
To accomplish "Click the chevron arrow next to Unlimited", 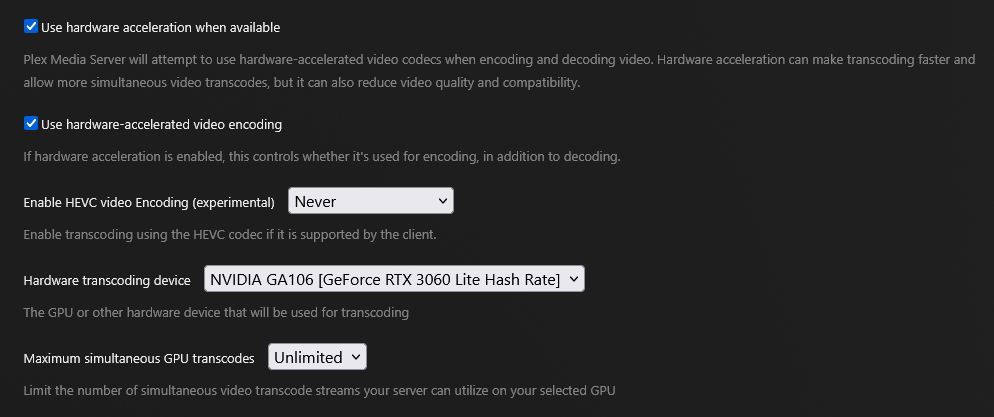I will (356, 357).
